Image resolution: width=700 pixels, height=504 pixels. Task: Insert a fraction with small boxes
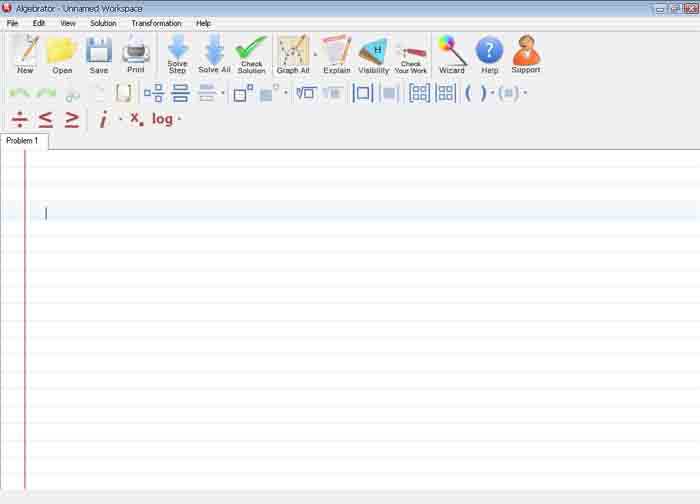click(154, 93)
